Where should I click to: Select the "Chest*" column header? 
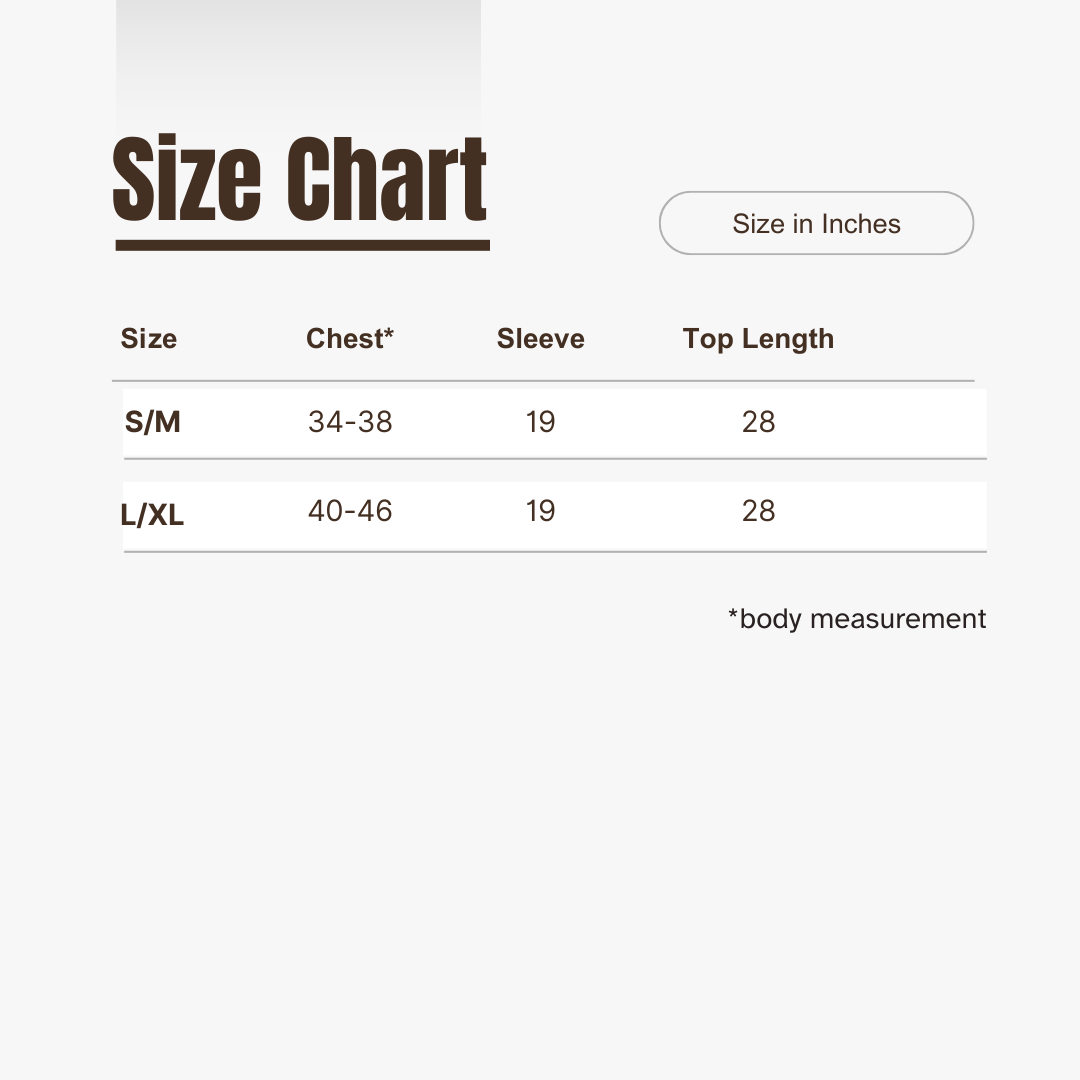[350, 339]
